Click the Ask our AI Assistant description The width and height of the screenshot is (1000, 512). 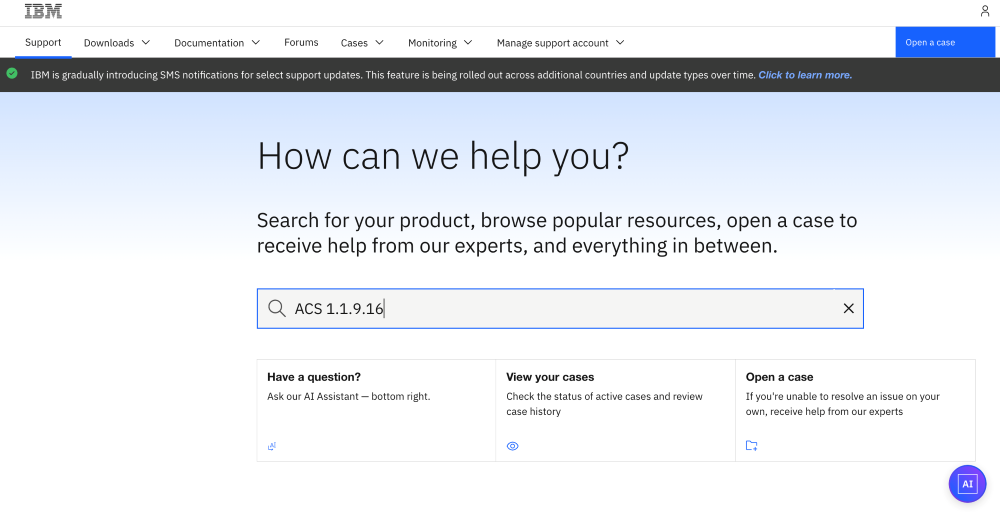point(349,397)
